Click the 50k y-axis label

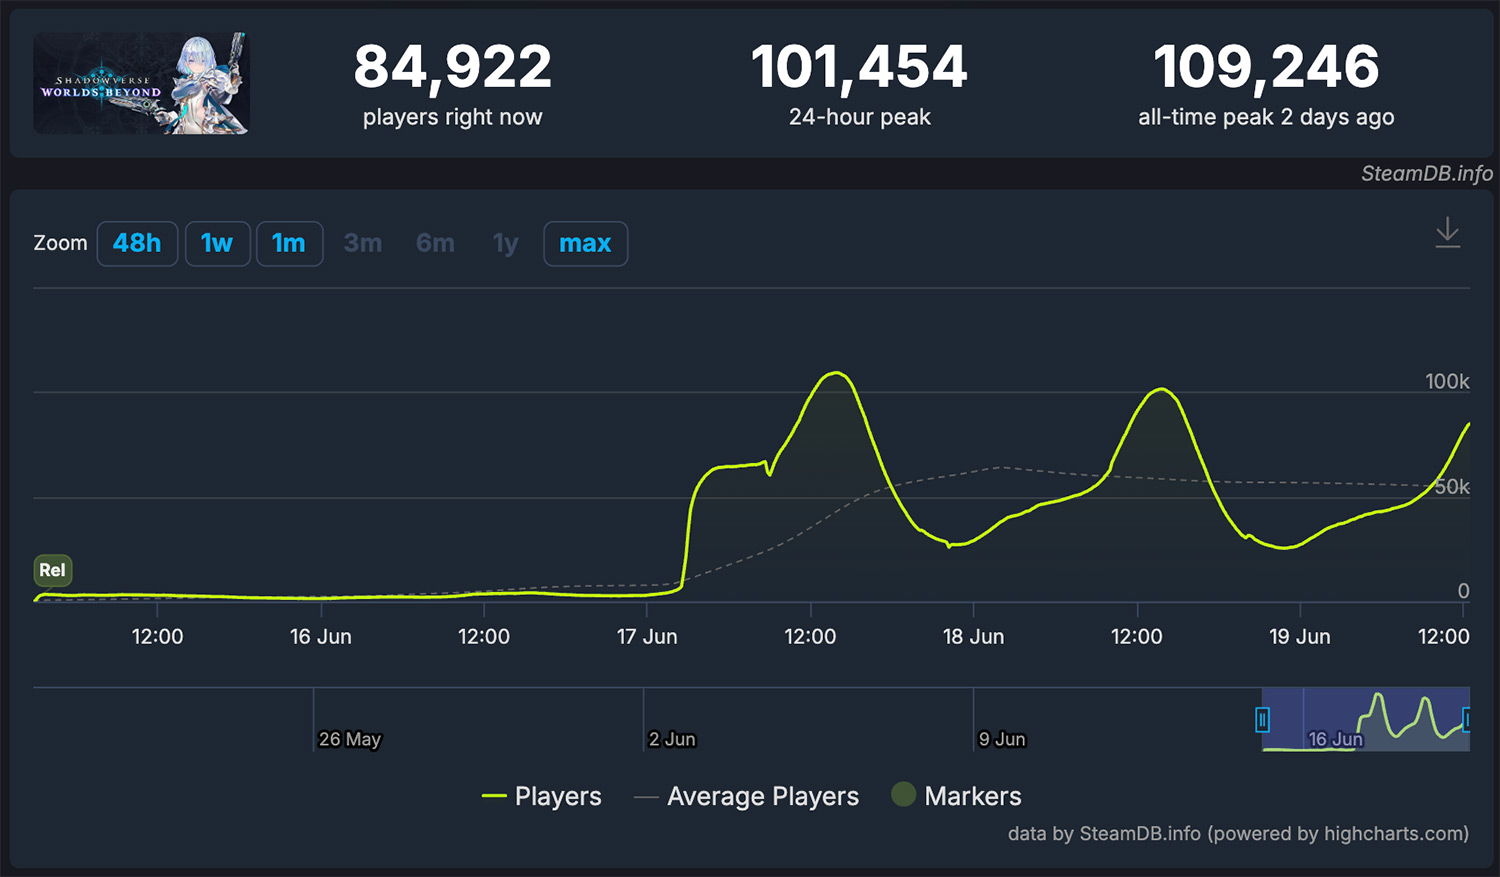point(1452,487)
